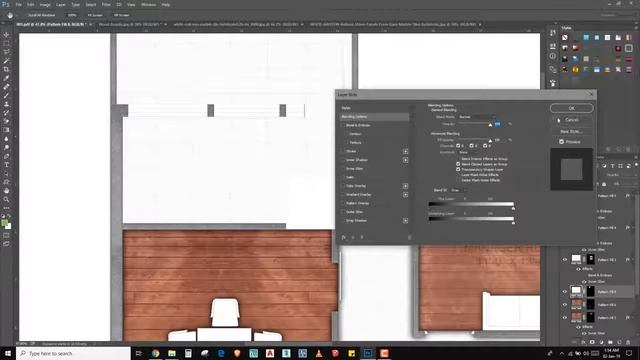Select the Dodge tool
This screenshot has width=640, height=360.
[6, 147]
